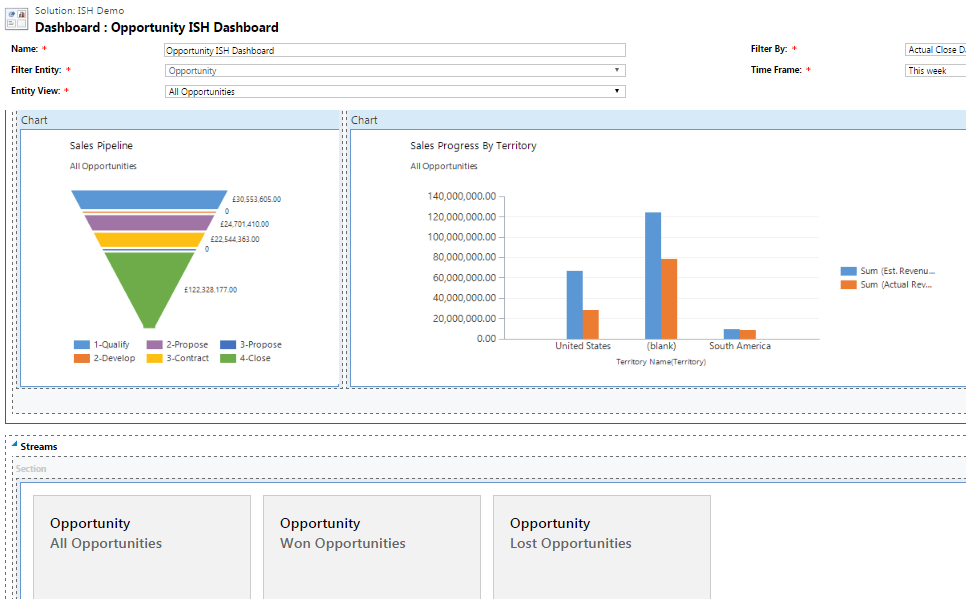Click the 2-Develop legend swatch
966x599 pixels.
(x=81, y=358)
